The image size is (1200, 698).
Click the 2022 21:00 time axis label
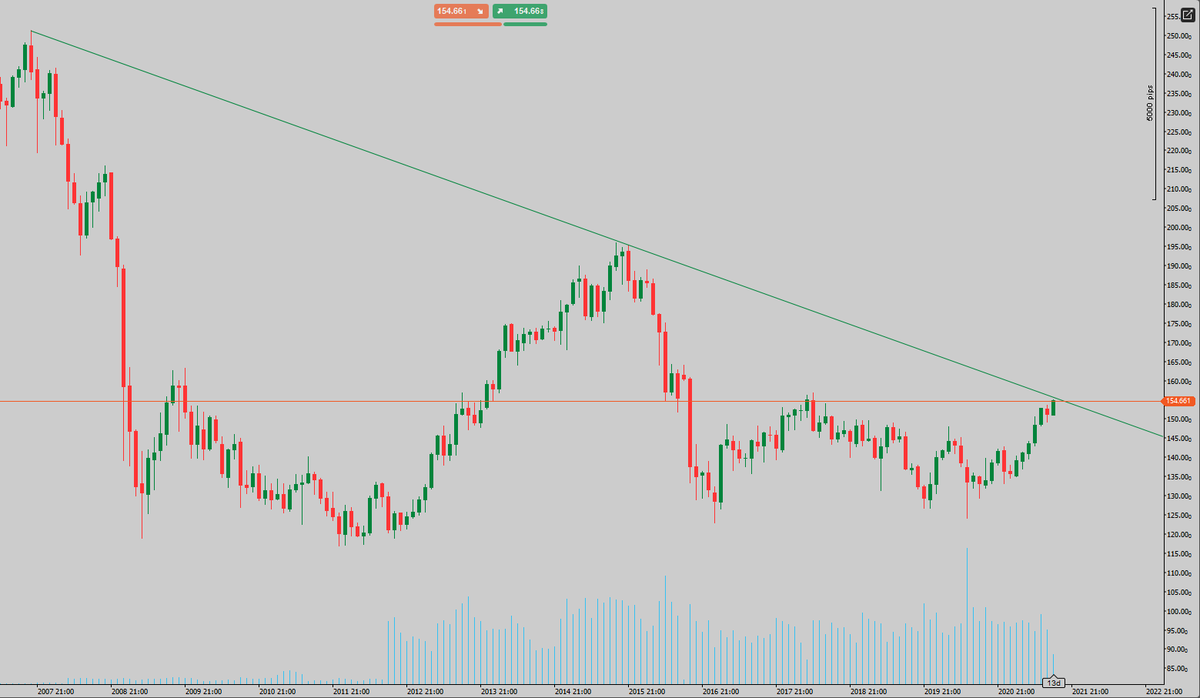[x=1163, y=691]
